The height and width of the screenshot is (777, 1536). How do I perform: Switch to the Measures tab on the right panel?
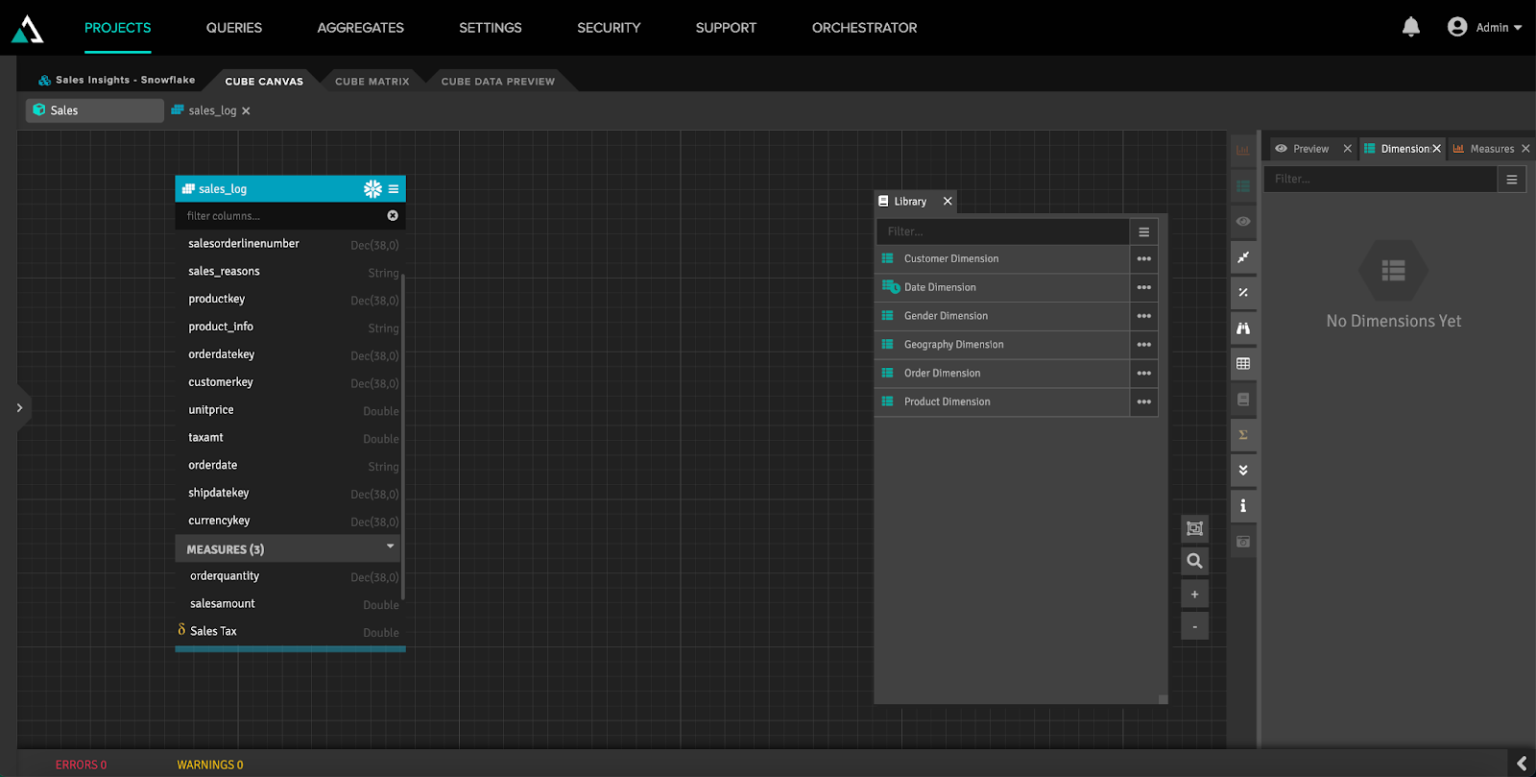[1489, 147]
